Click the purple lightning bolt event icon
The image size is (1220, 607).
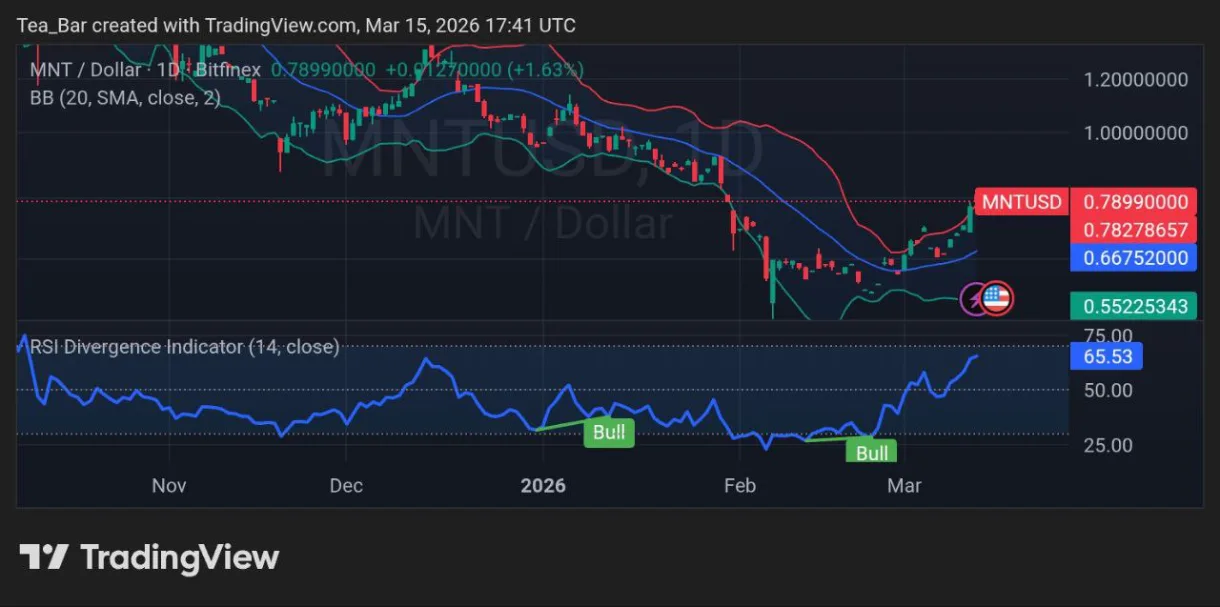974,298
